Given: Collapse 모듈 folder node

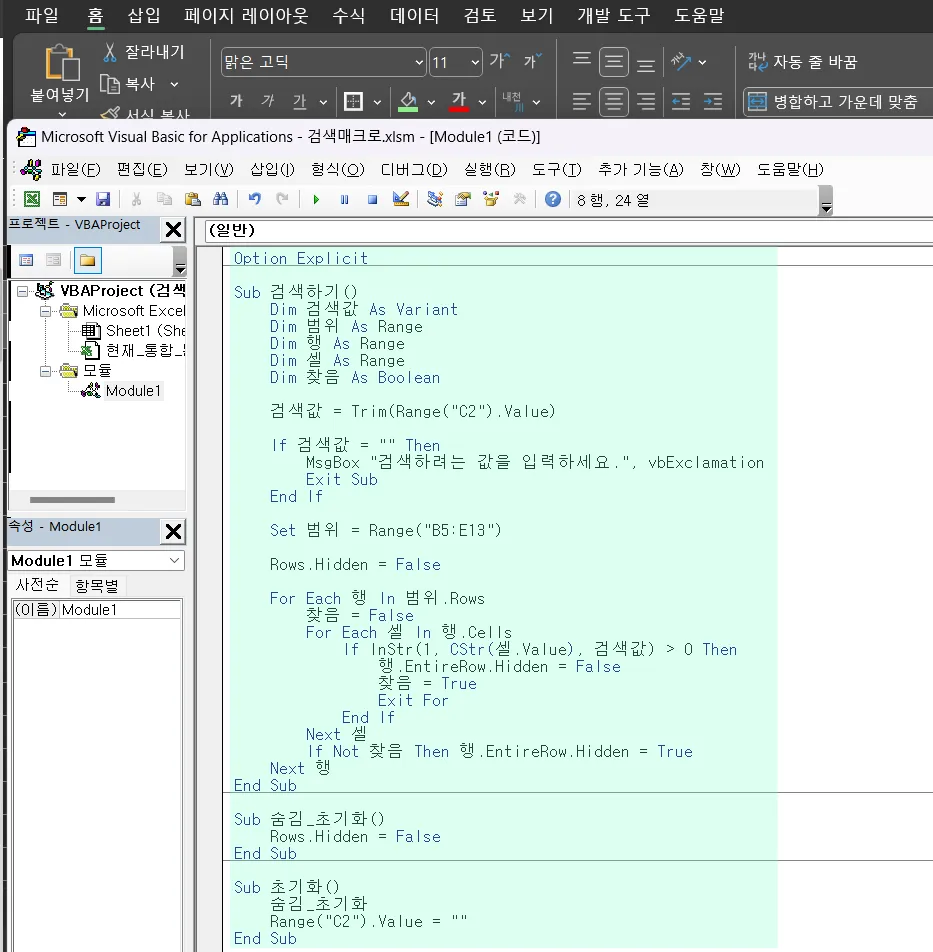Looking at the screenshot, I should pos(45,370).
